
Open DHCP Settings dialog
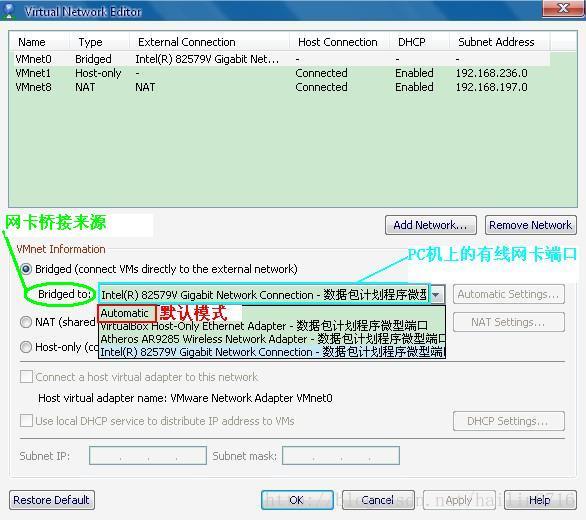pos(509,421)
